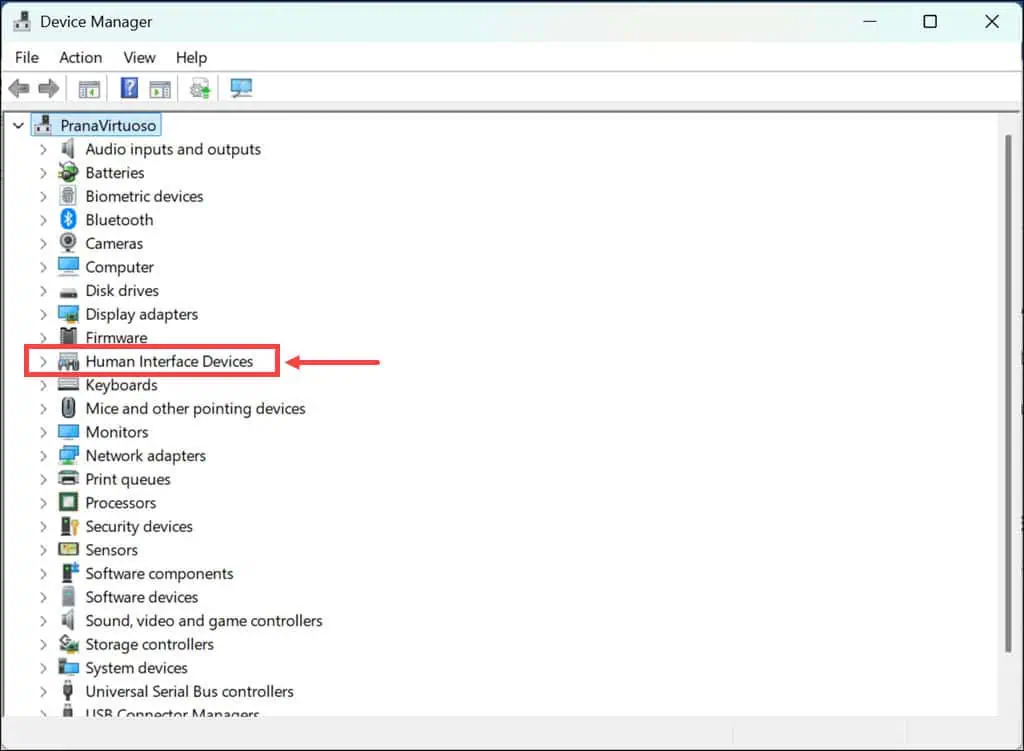
Task: Click the Storage controllers icon
Action: 68,644
